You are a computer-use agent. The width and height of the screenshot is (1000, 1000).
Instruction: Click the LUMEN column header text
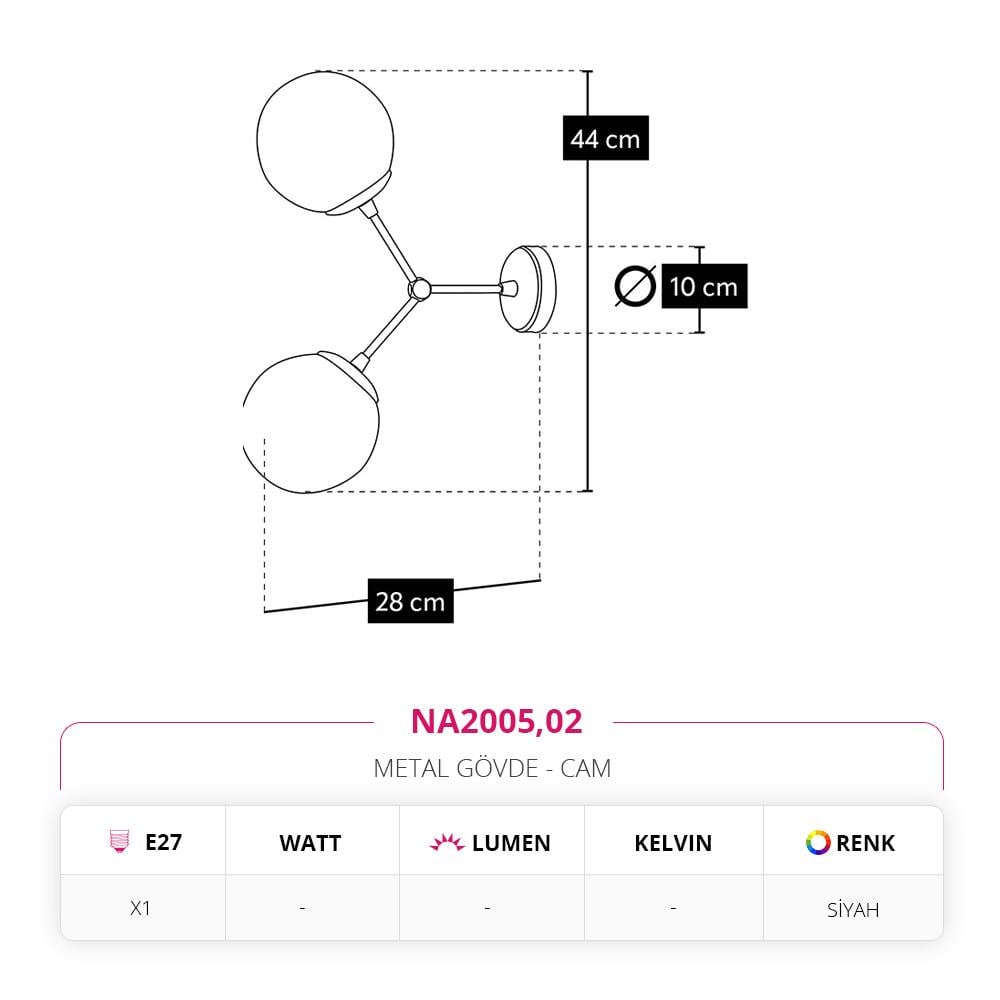[x=511, y=843]
